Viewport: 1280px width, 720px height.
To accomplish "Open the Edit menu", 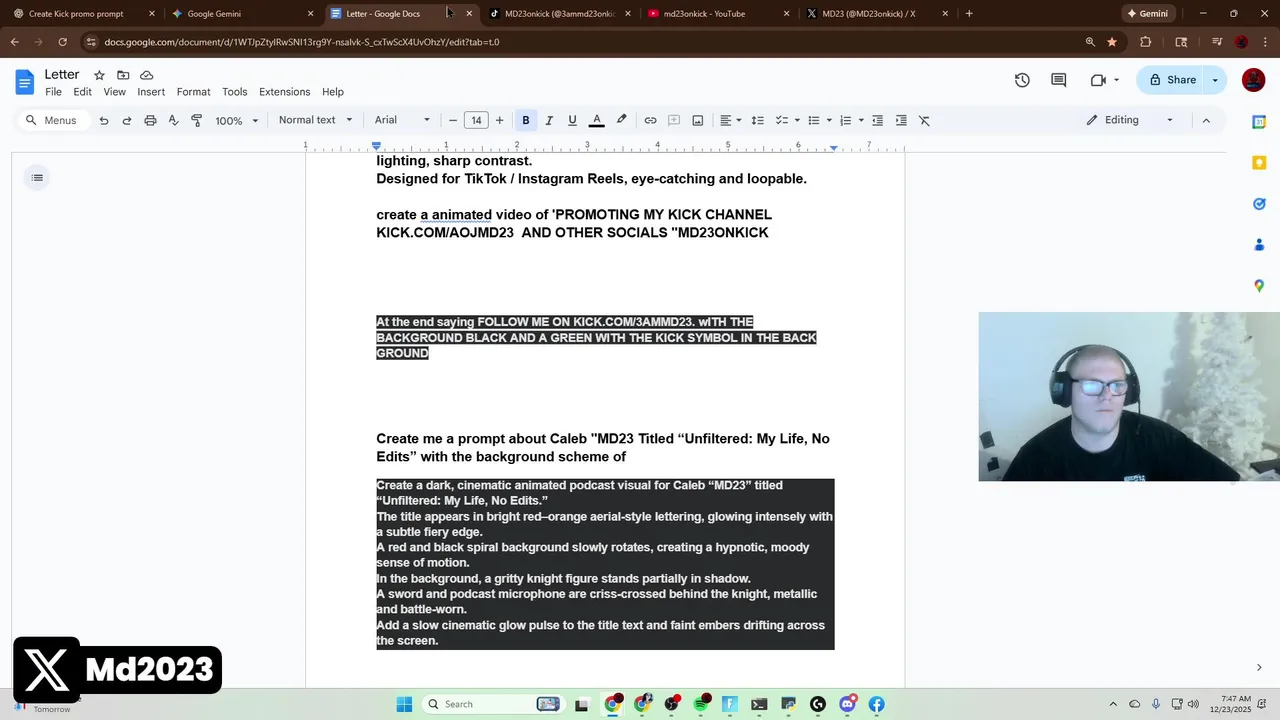I will pos(82,92).
